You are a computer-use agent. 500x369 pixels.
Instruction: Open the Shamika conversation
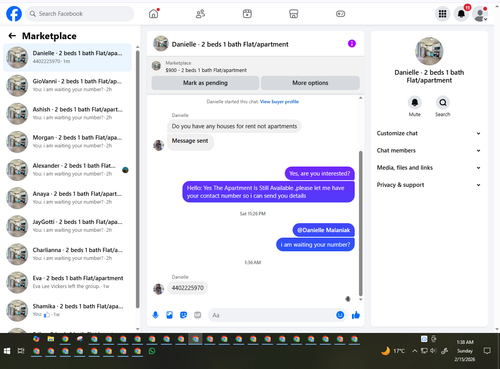click(68, 310)
